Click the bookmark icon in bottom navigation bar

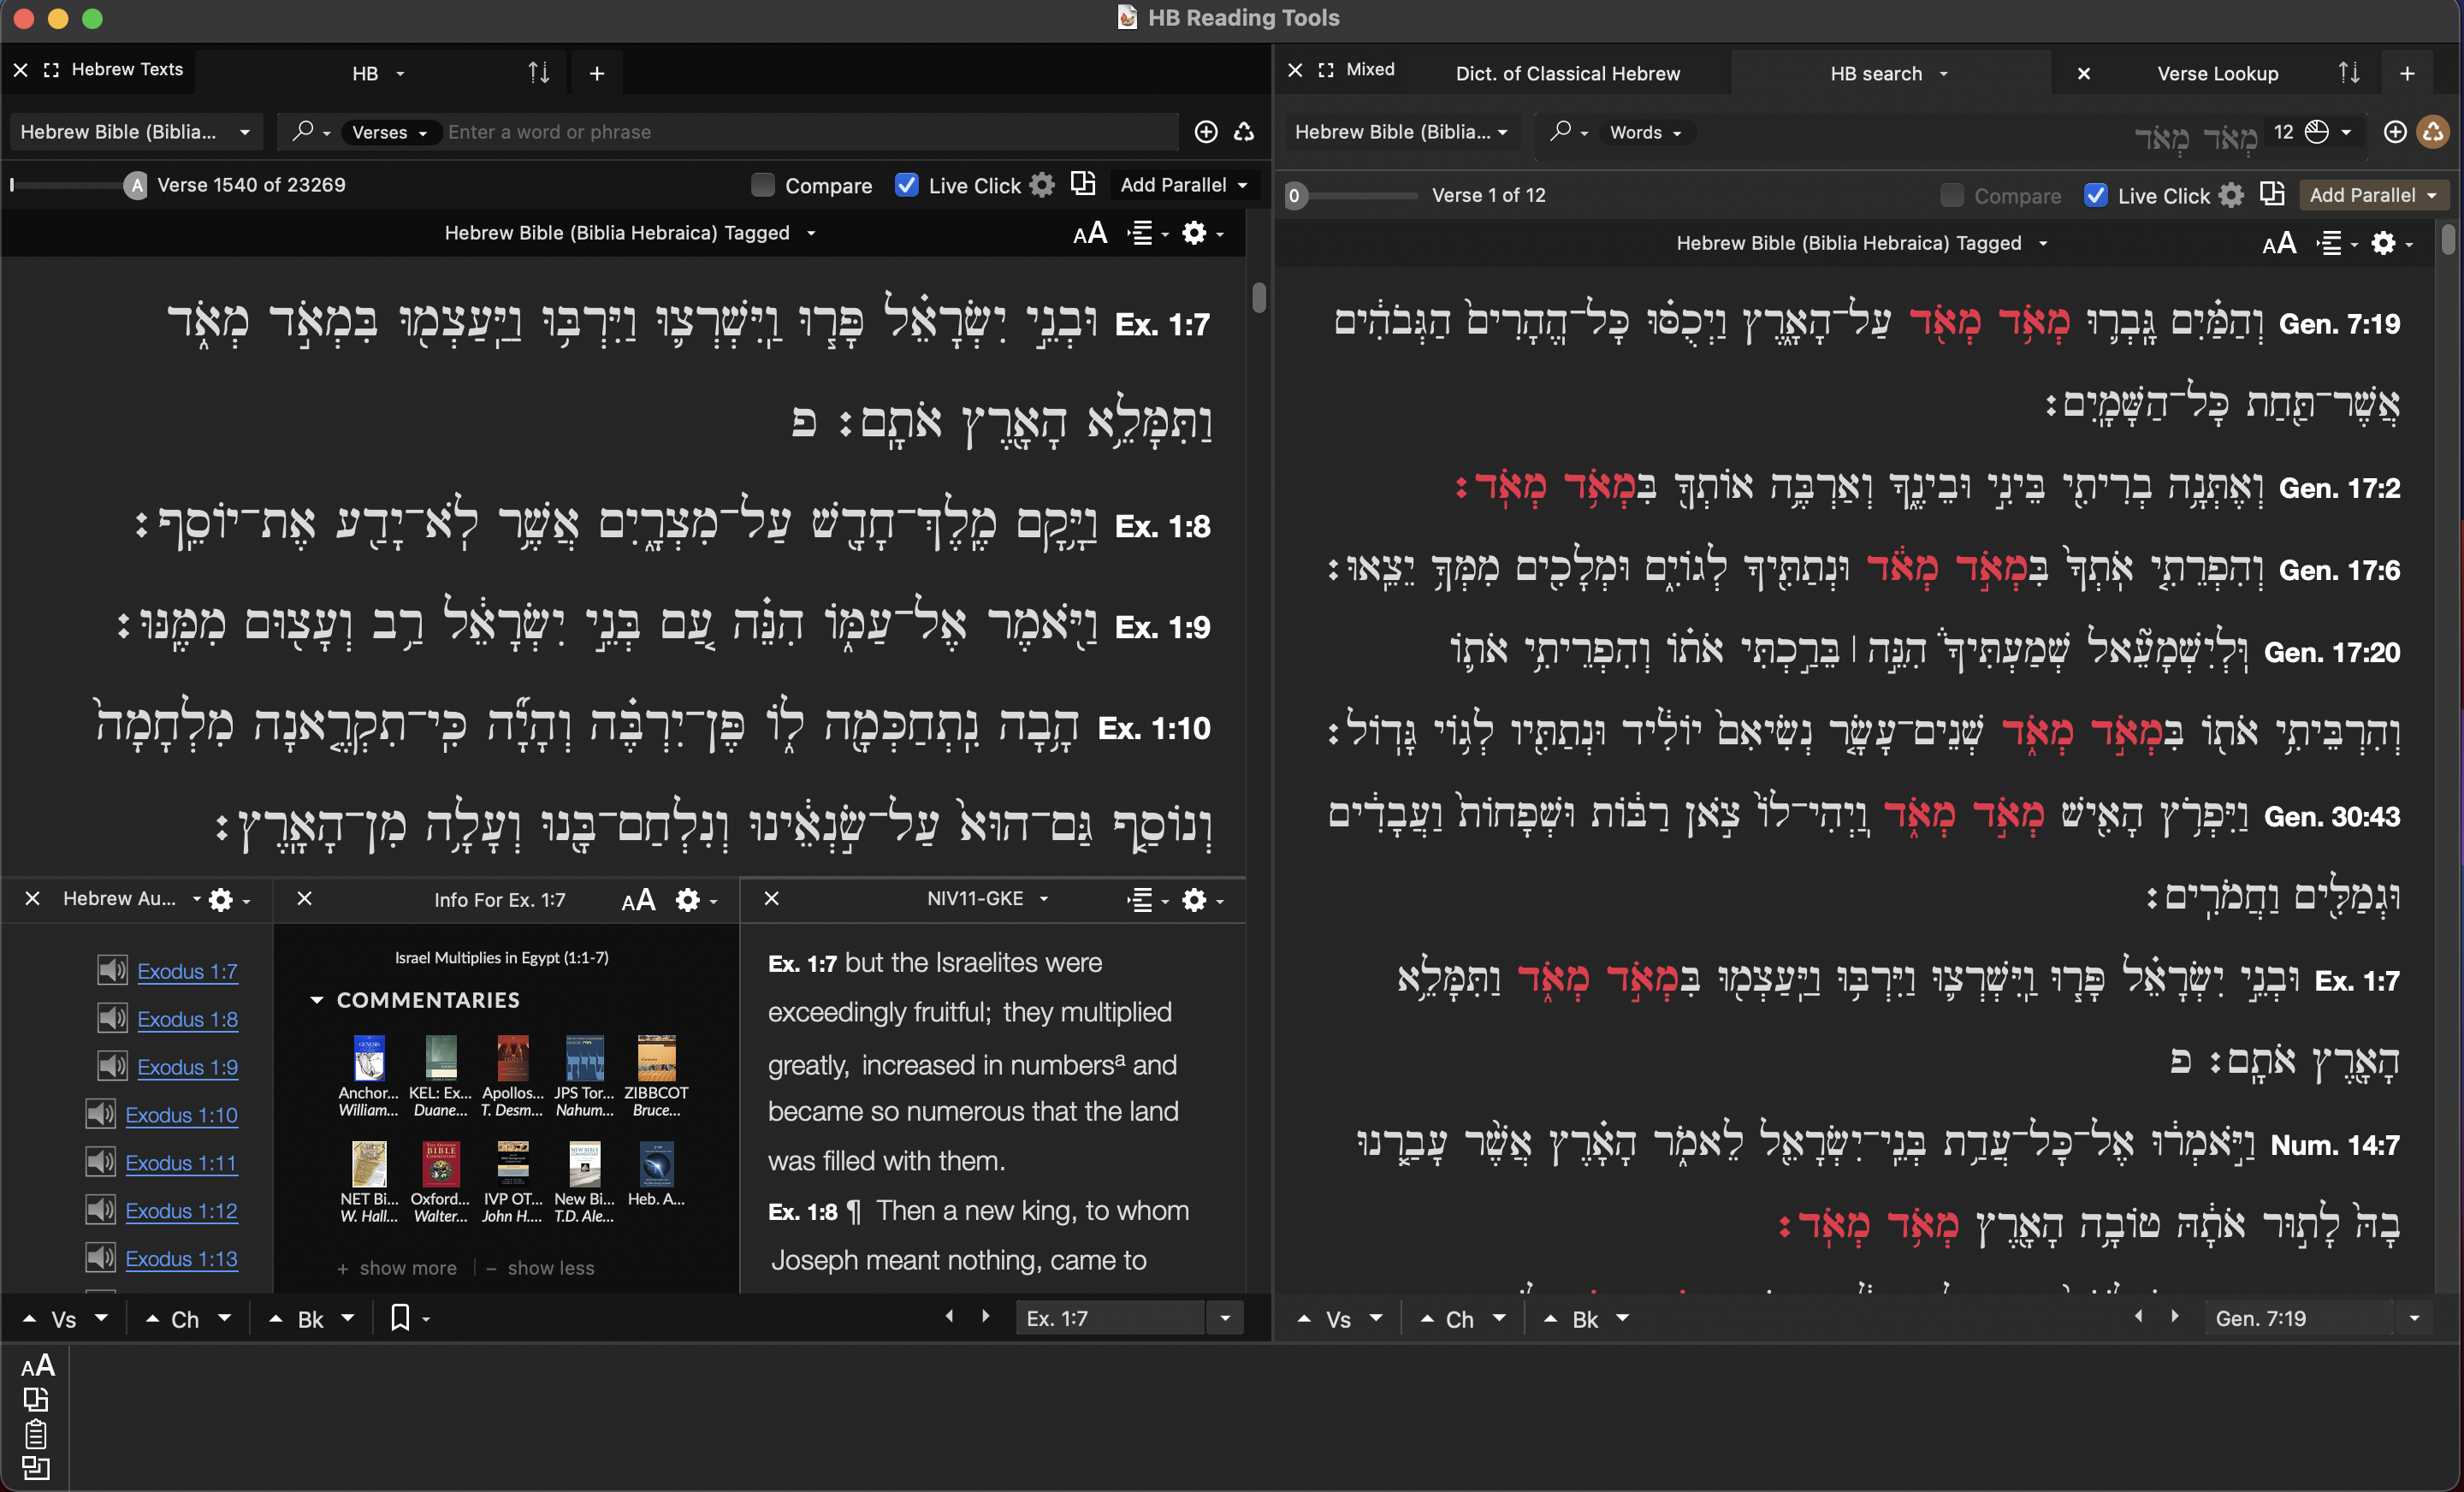coord(400,1318)
